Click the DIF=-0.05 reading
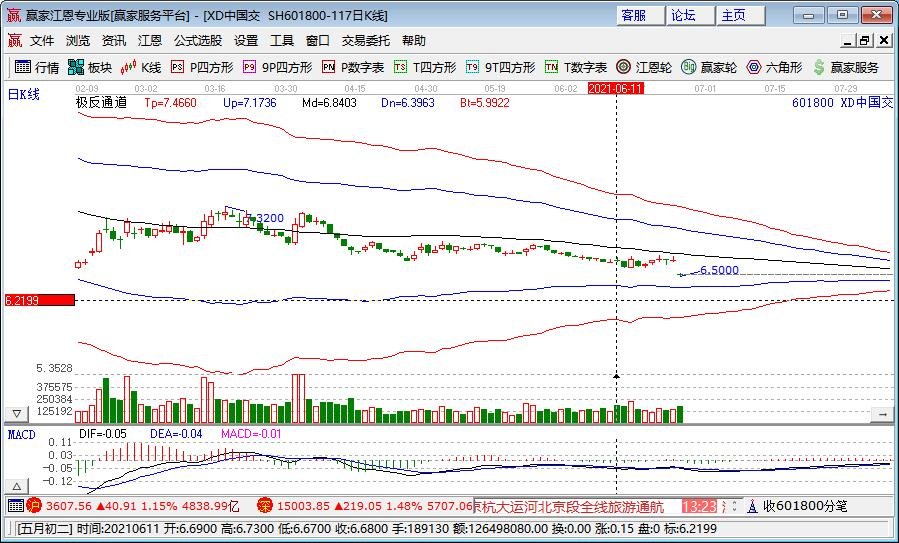The image size is (899, 543). point(103,434)
